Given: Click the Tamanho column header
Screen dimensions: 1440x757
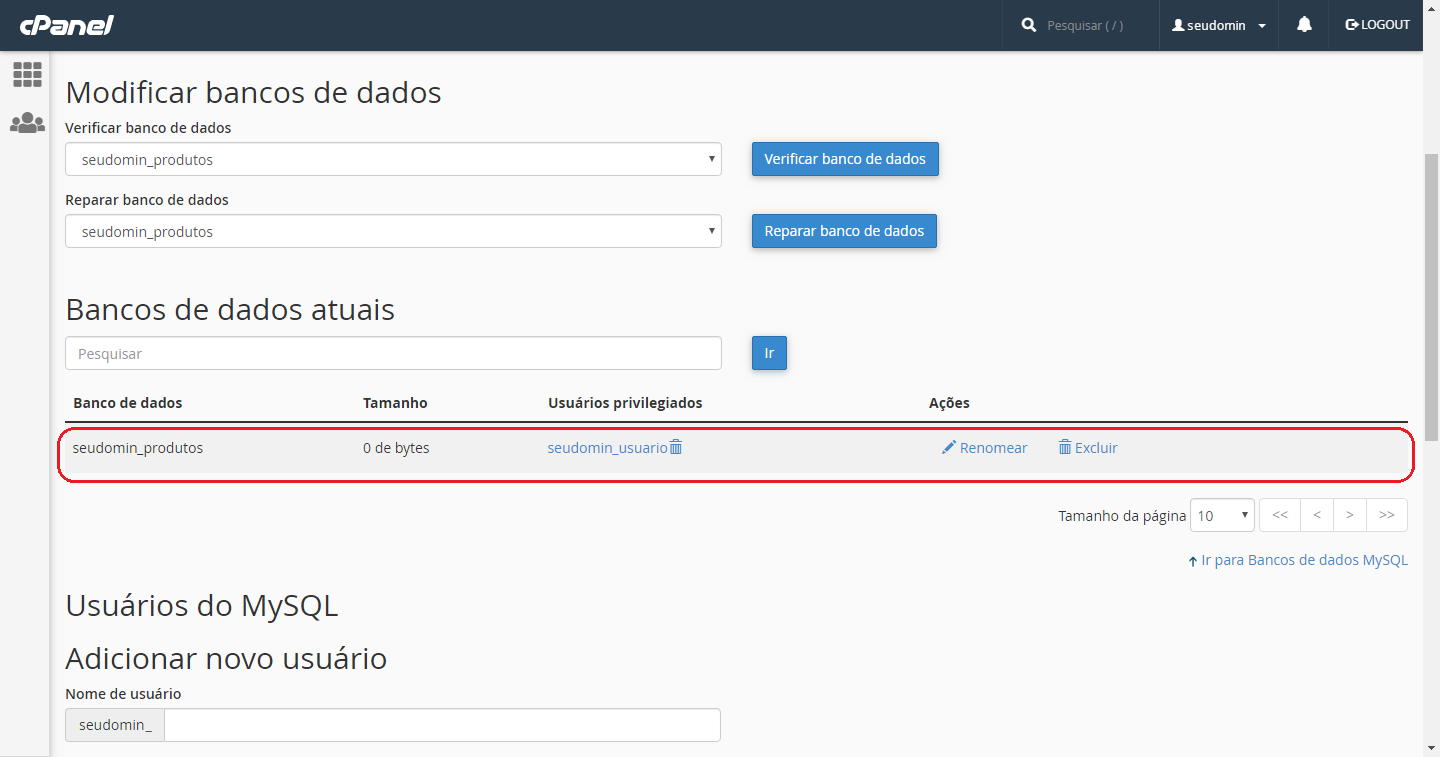Looking at the screenshot, I should click(x=395, y=403).
